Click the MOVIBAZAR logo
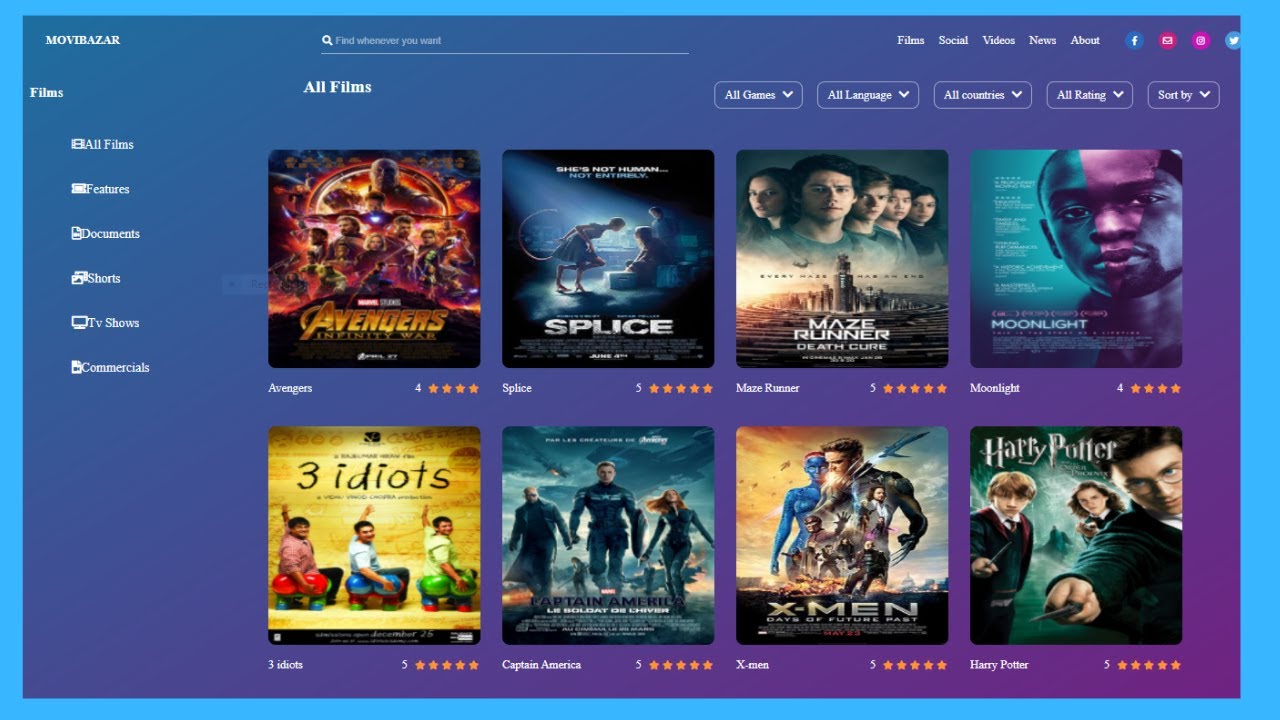The width and height of the screenshot is (1280, 720). (83, 40)
